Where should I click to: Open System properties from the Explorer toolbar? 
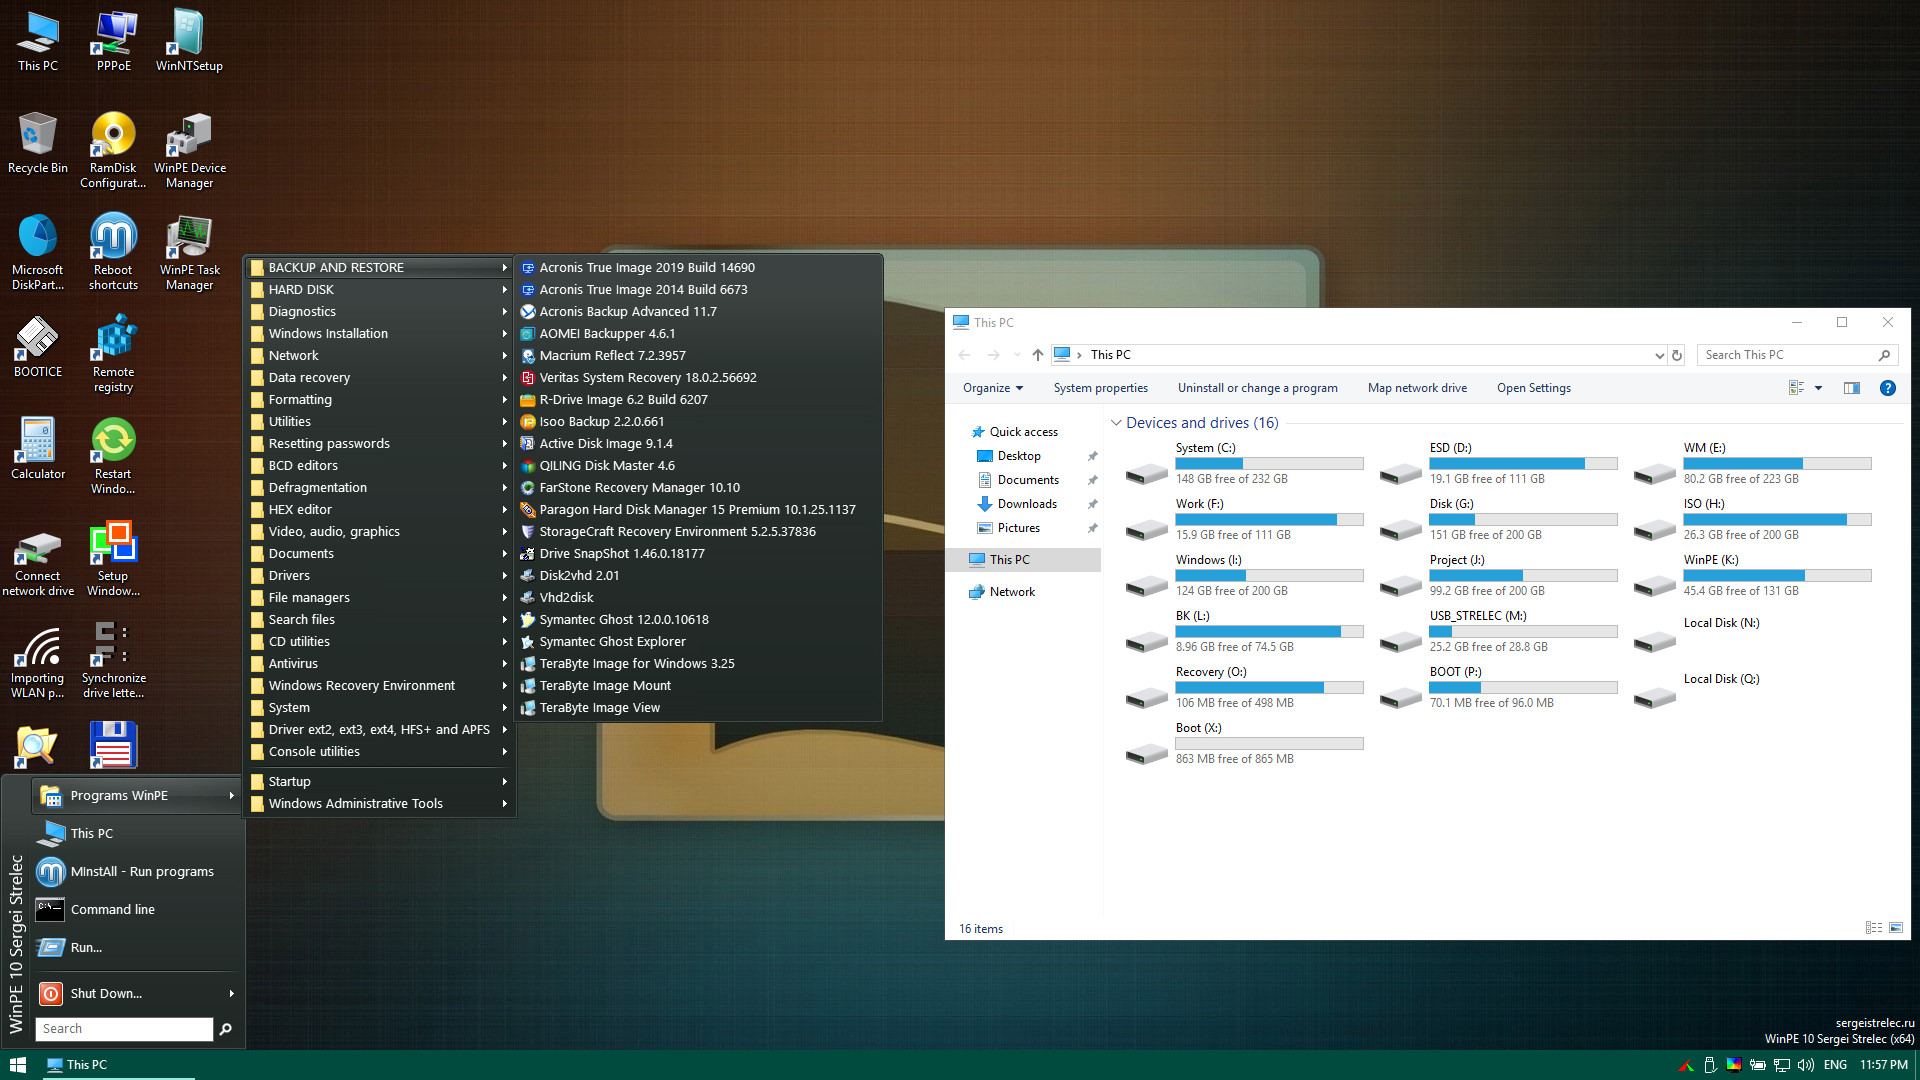1100,388
